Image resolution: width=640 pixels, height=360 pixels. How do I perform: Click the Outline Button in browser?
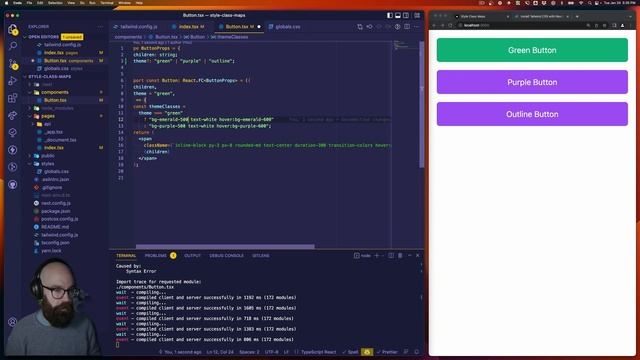(532, 114)
